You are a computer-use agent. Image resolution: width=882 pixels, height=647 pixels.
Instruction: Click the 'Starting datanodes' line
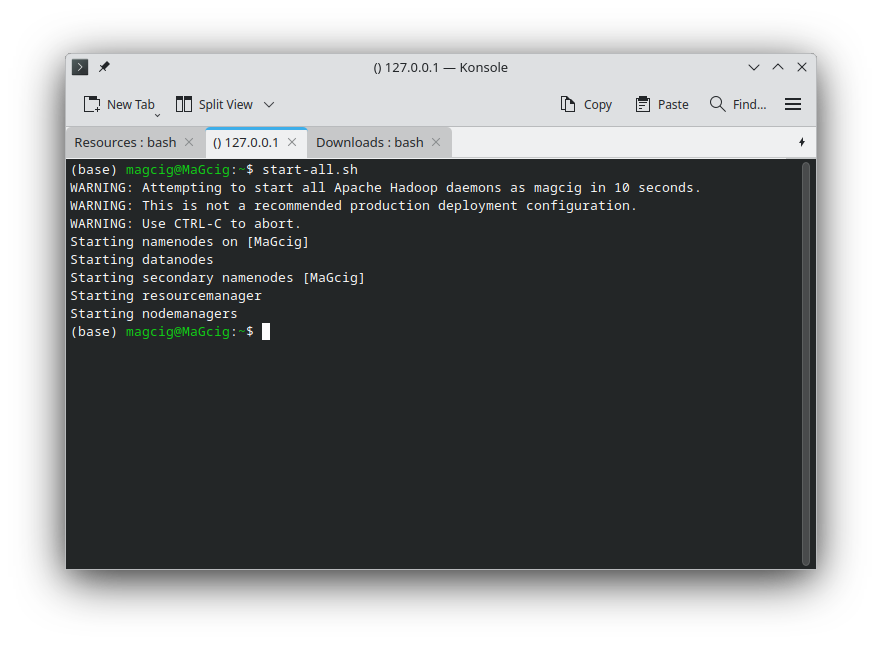point(142,260)
